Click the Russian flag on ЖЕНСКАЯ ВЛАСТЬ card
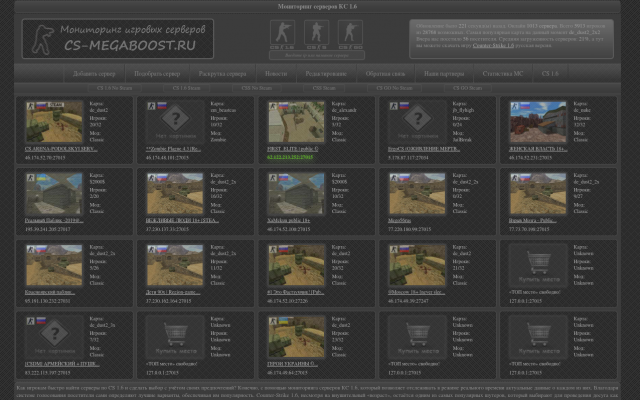 [x=525, y=106]
